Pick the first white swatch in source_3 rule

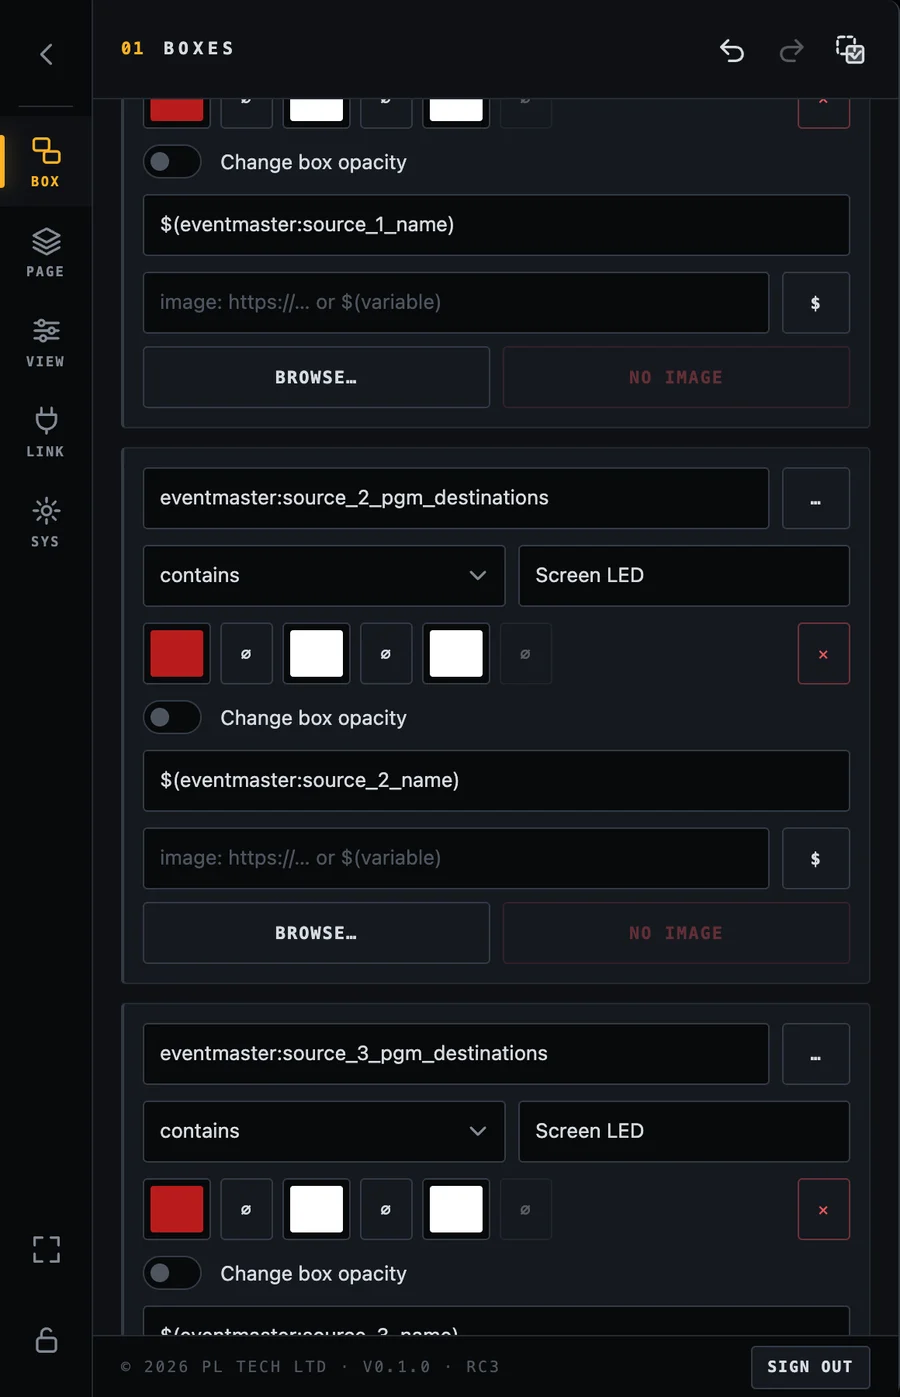click(x=316, y=1209)
